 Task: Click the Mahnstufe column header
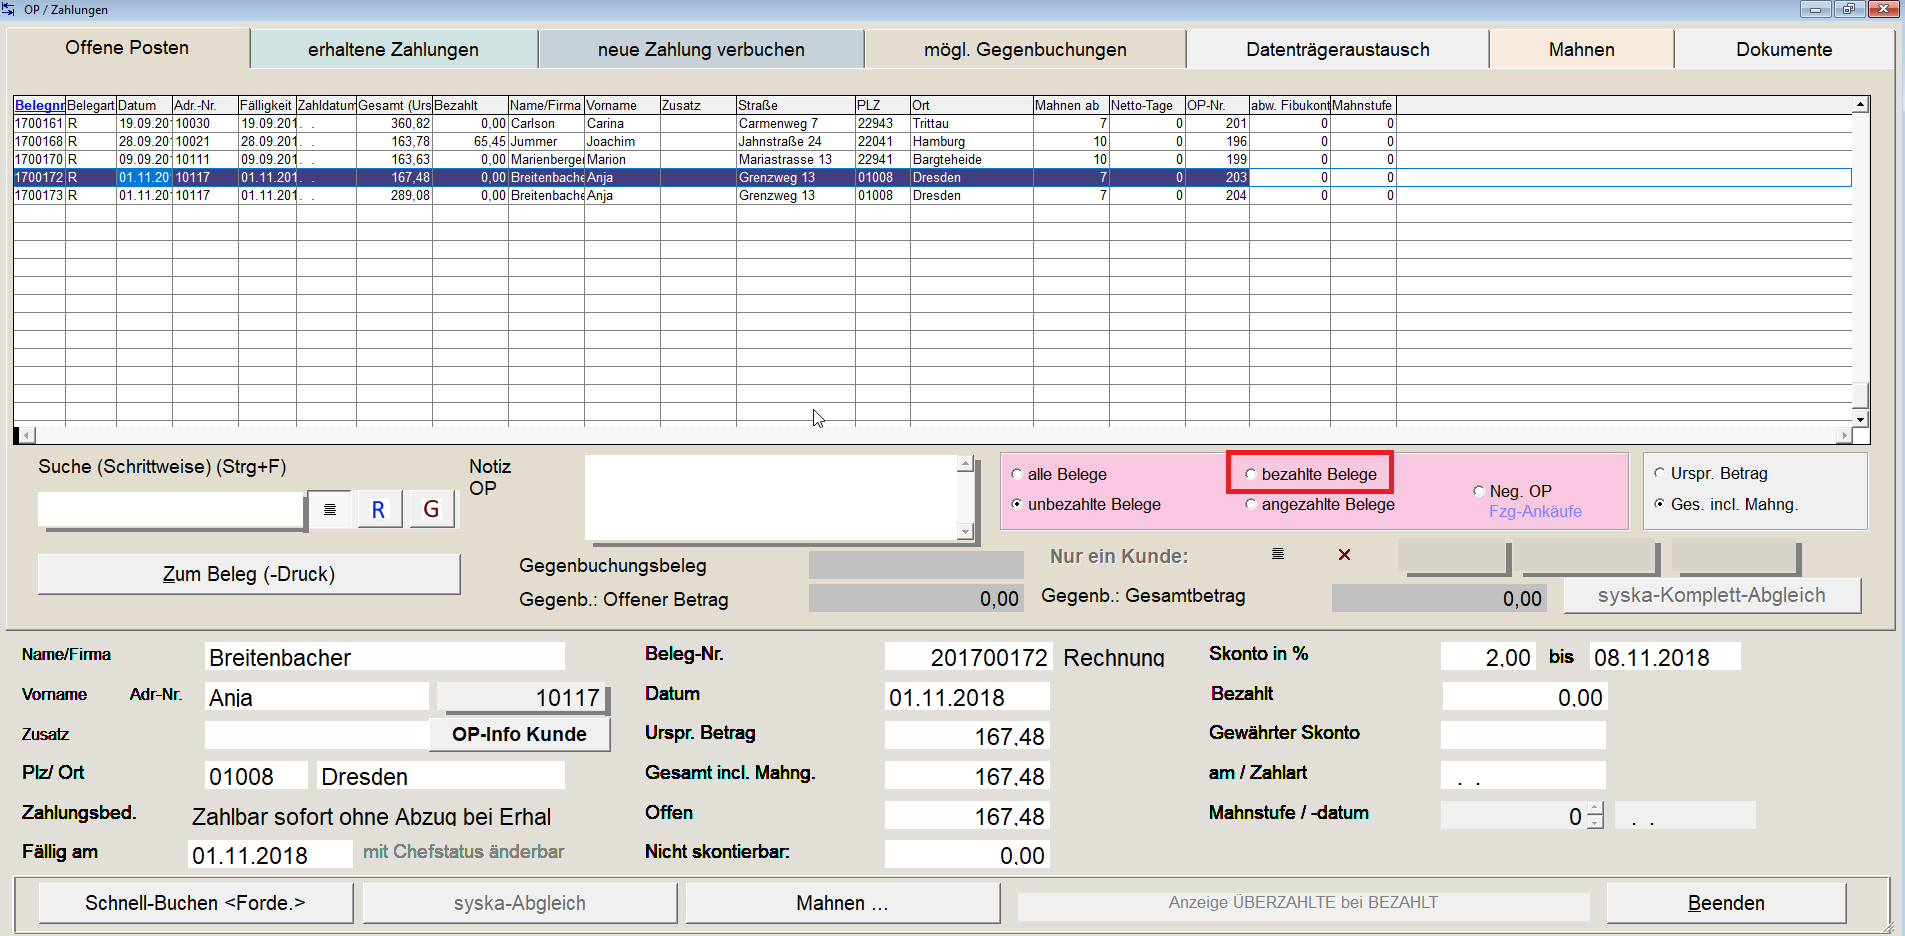[x=1363, y=105]
